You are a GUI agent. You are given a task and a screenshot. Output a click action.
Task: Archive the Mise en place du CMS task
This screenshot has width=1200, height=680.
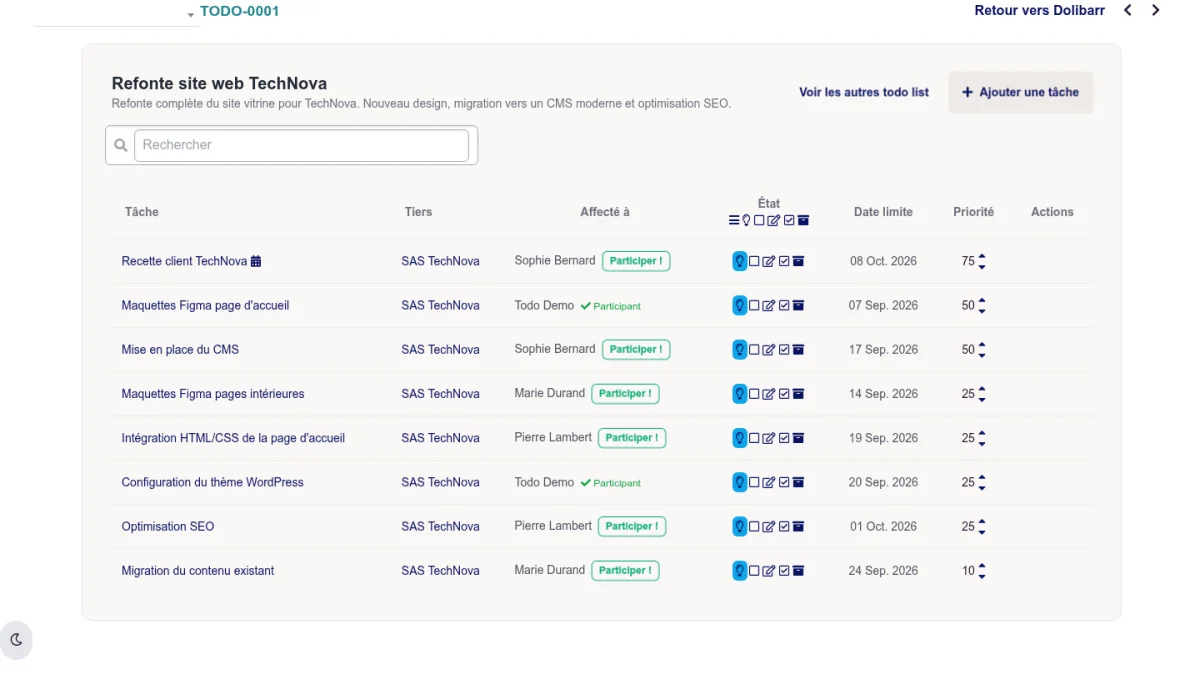798,349
